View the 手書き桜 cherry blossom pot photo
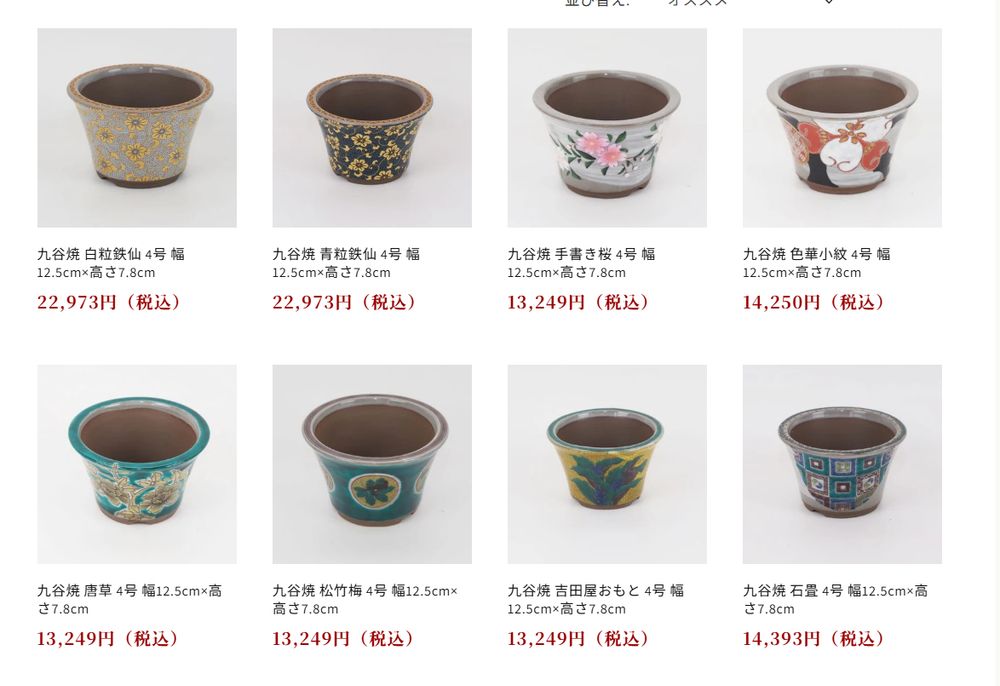The width and height of the screenshot is (1000, 686). (607, 128)
